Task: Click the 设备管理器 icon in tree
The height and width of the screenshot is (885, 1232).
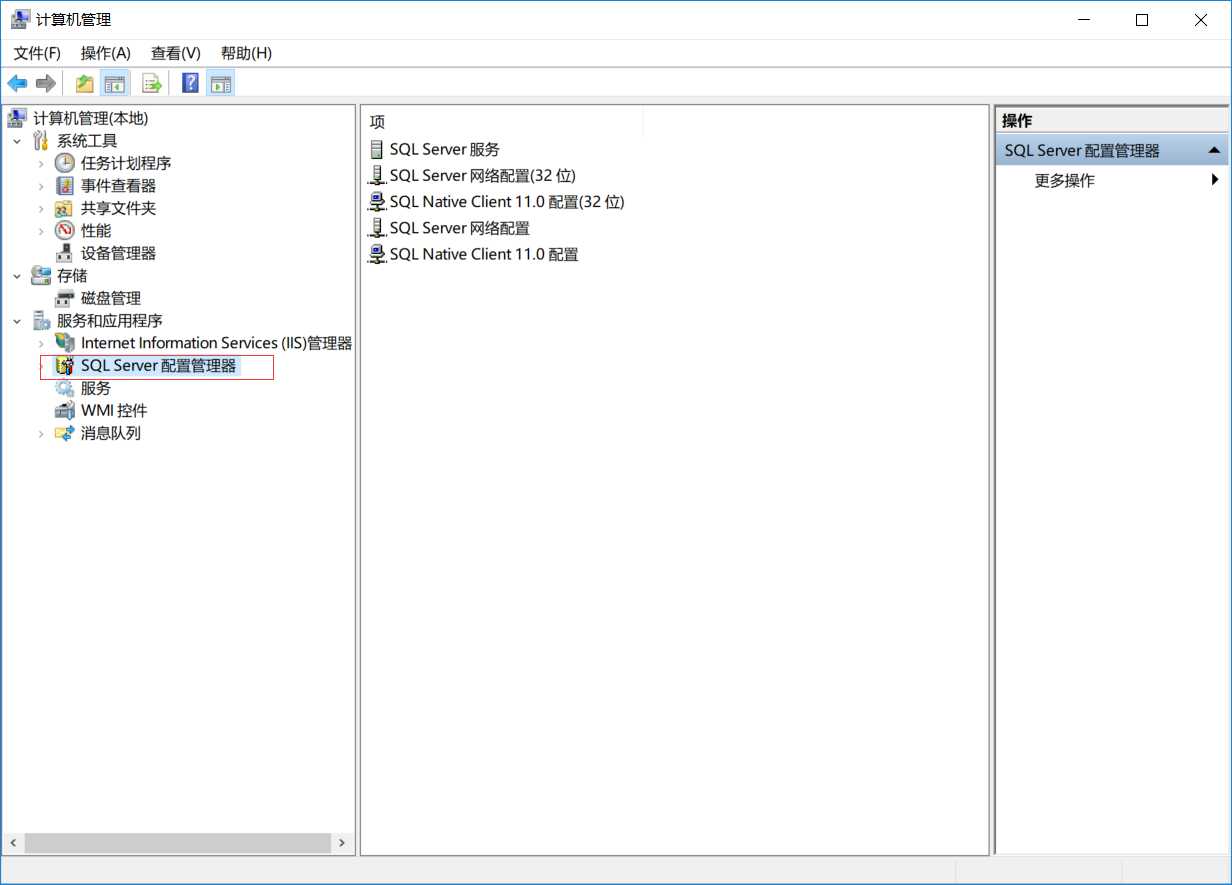Action: [x=65, y=253]
